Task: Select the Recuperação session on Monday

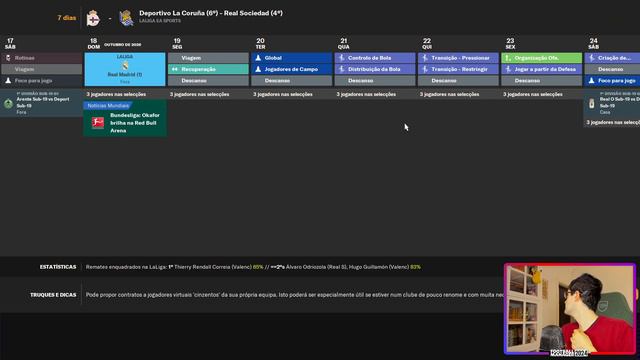Action: tap(208, 69)
